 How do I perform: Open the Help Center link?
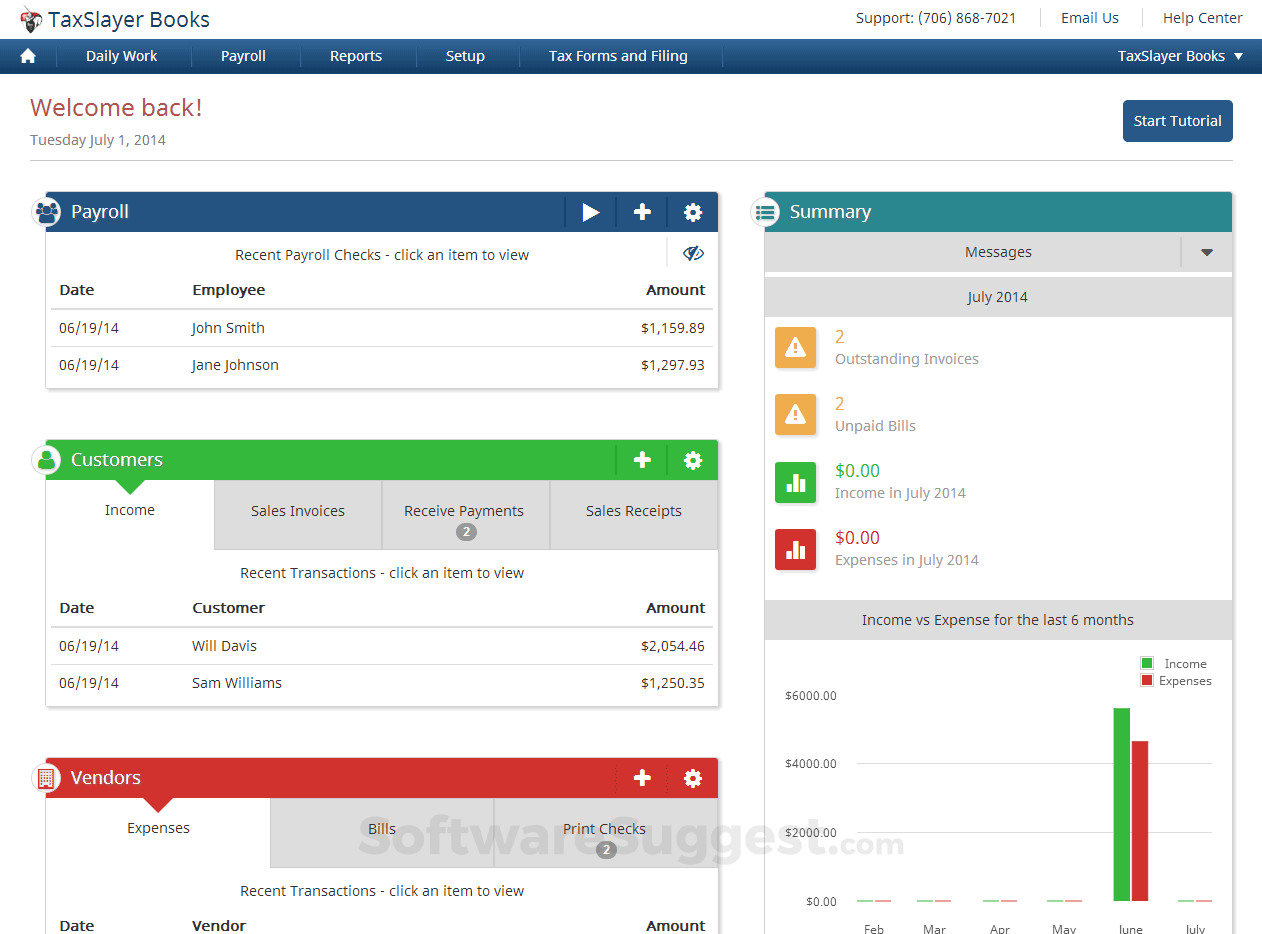1202,18
